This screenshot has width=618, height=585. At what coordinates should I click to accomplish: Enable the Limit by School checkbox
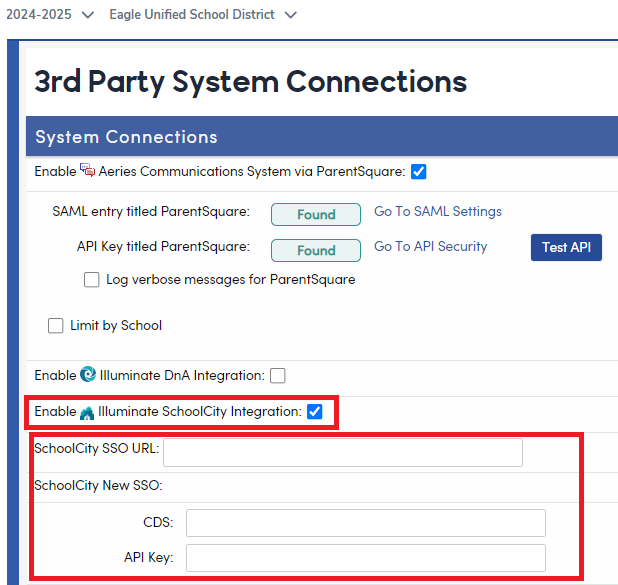(x=56, y=326)
